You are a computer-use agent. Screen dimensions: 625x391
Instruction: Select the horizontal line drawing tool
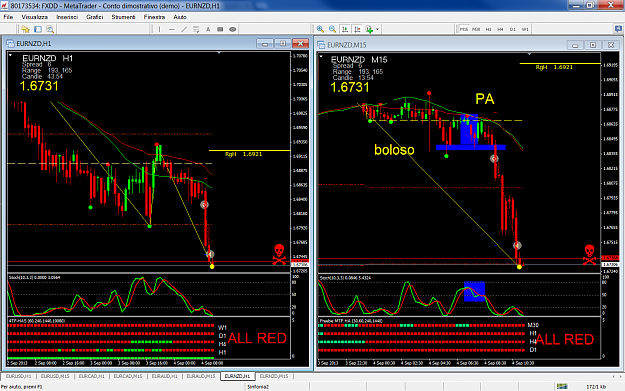point(172,29)
